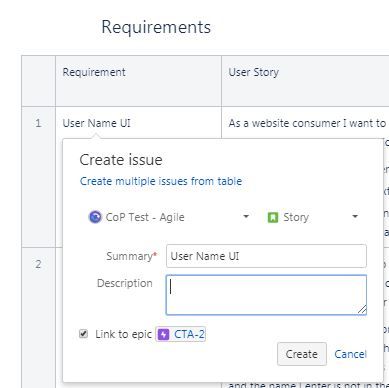Expand the project dropdown arrow
Image resolution: width=389 pixels, height=388 pixels.
tap(246, 217)
